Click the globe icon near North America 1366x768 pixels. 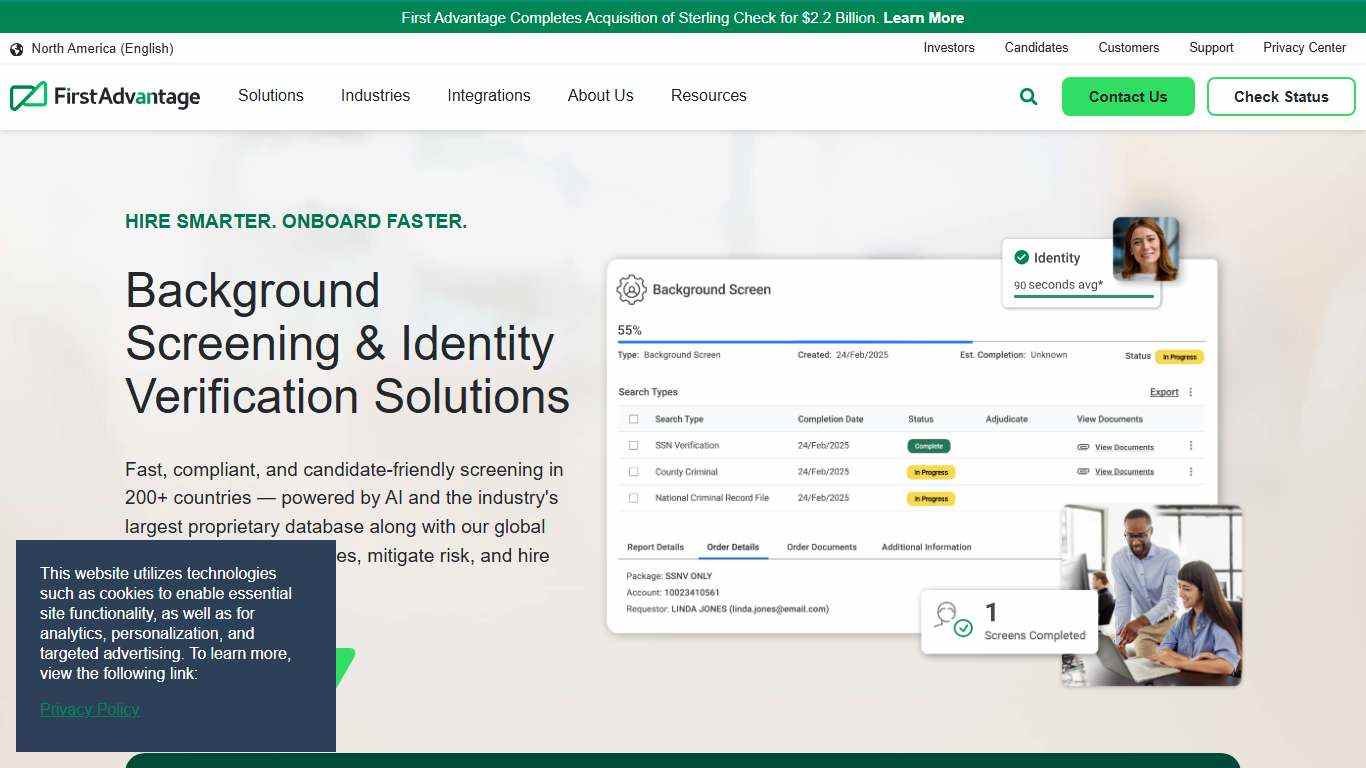(16, 48)
